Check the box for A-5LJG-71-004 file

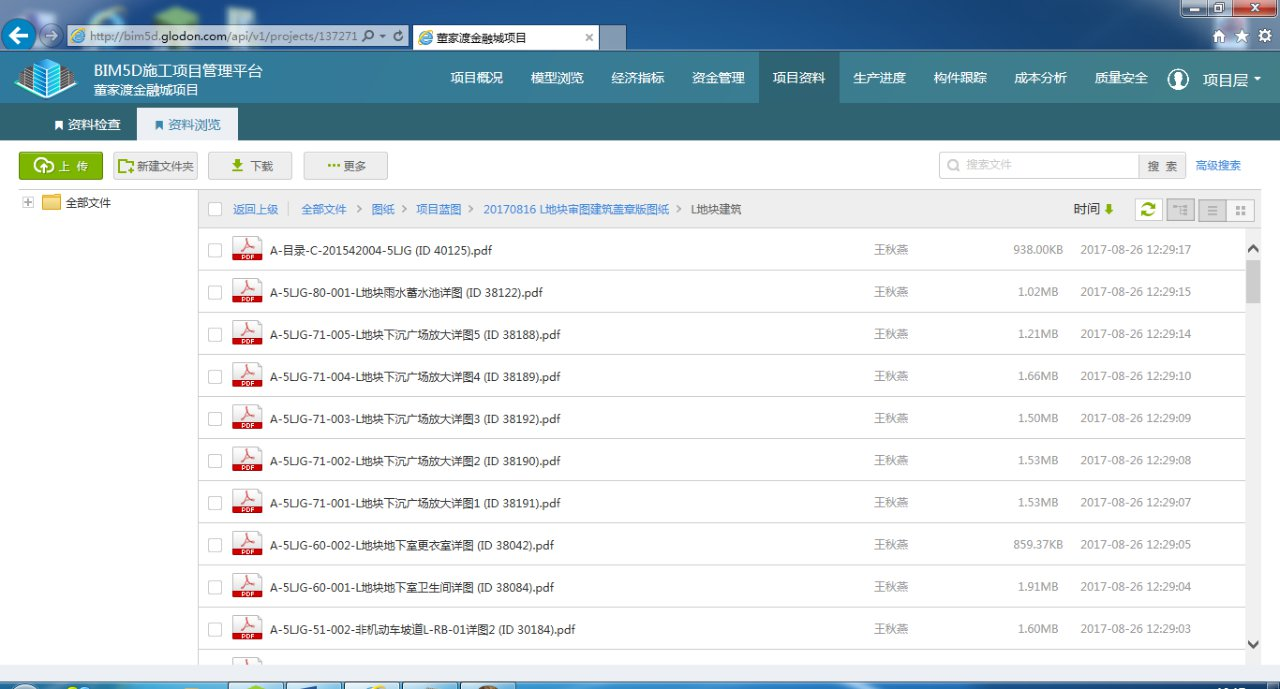click(x=215, y=376)
